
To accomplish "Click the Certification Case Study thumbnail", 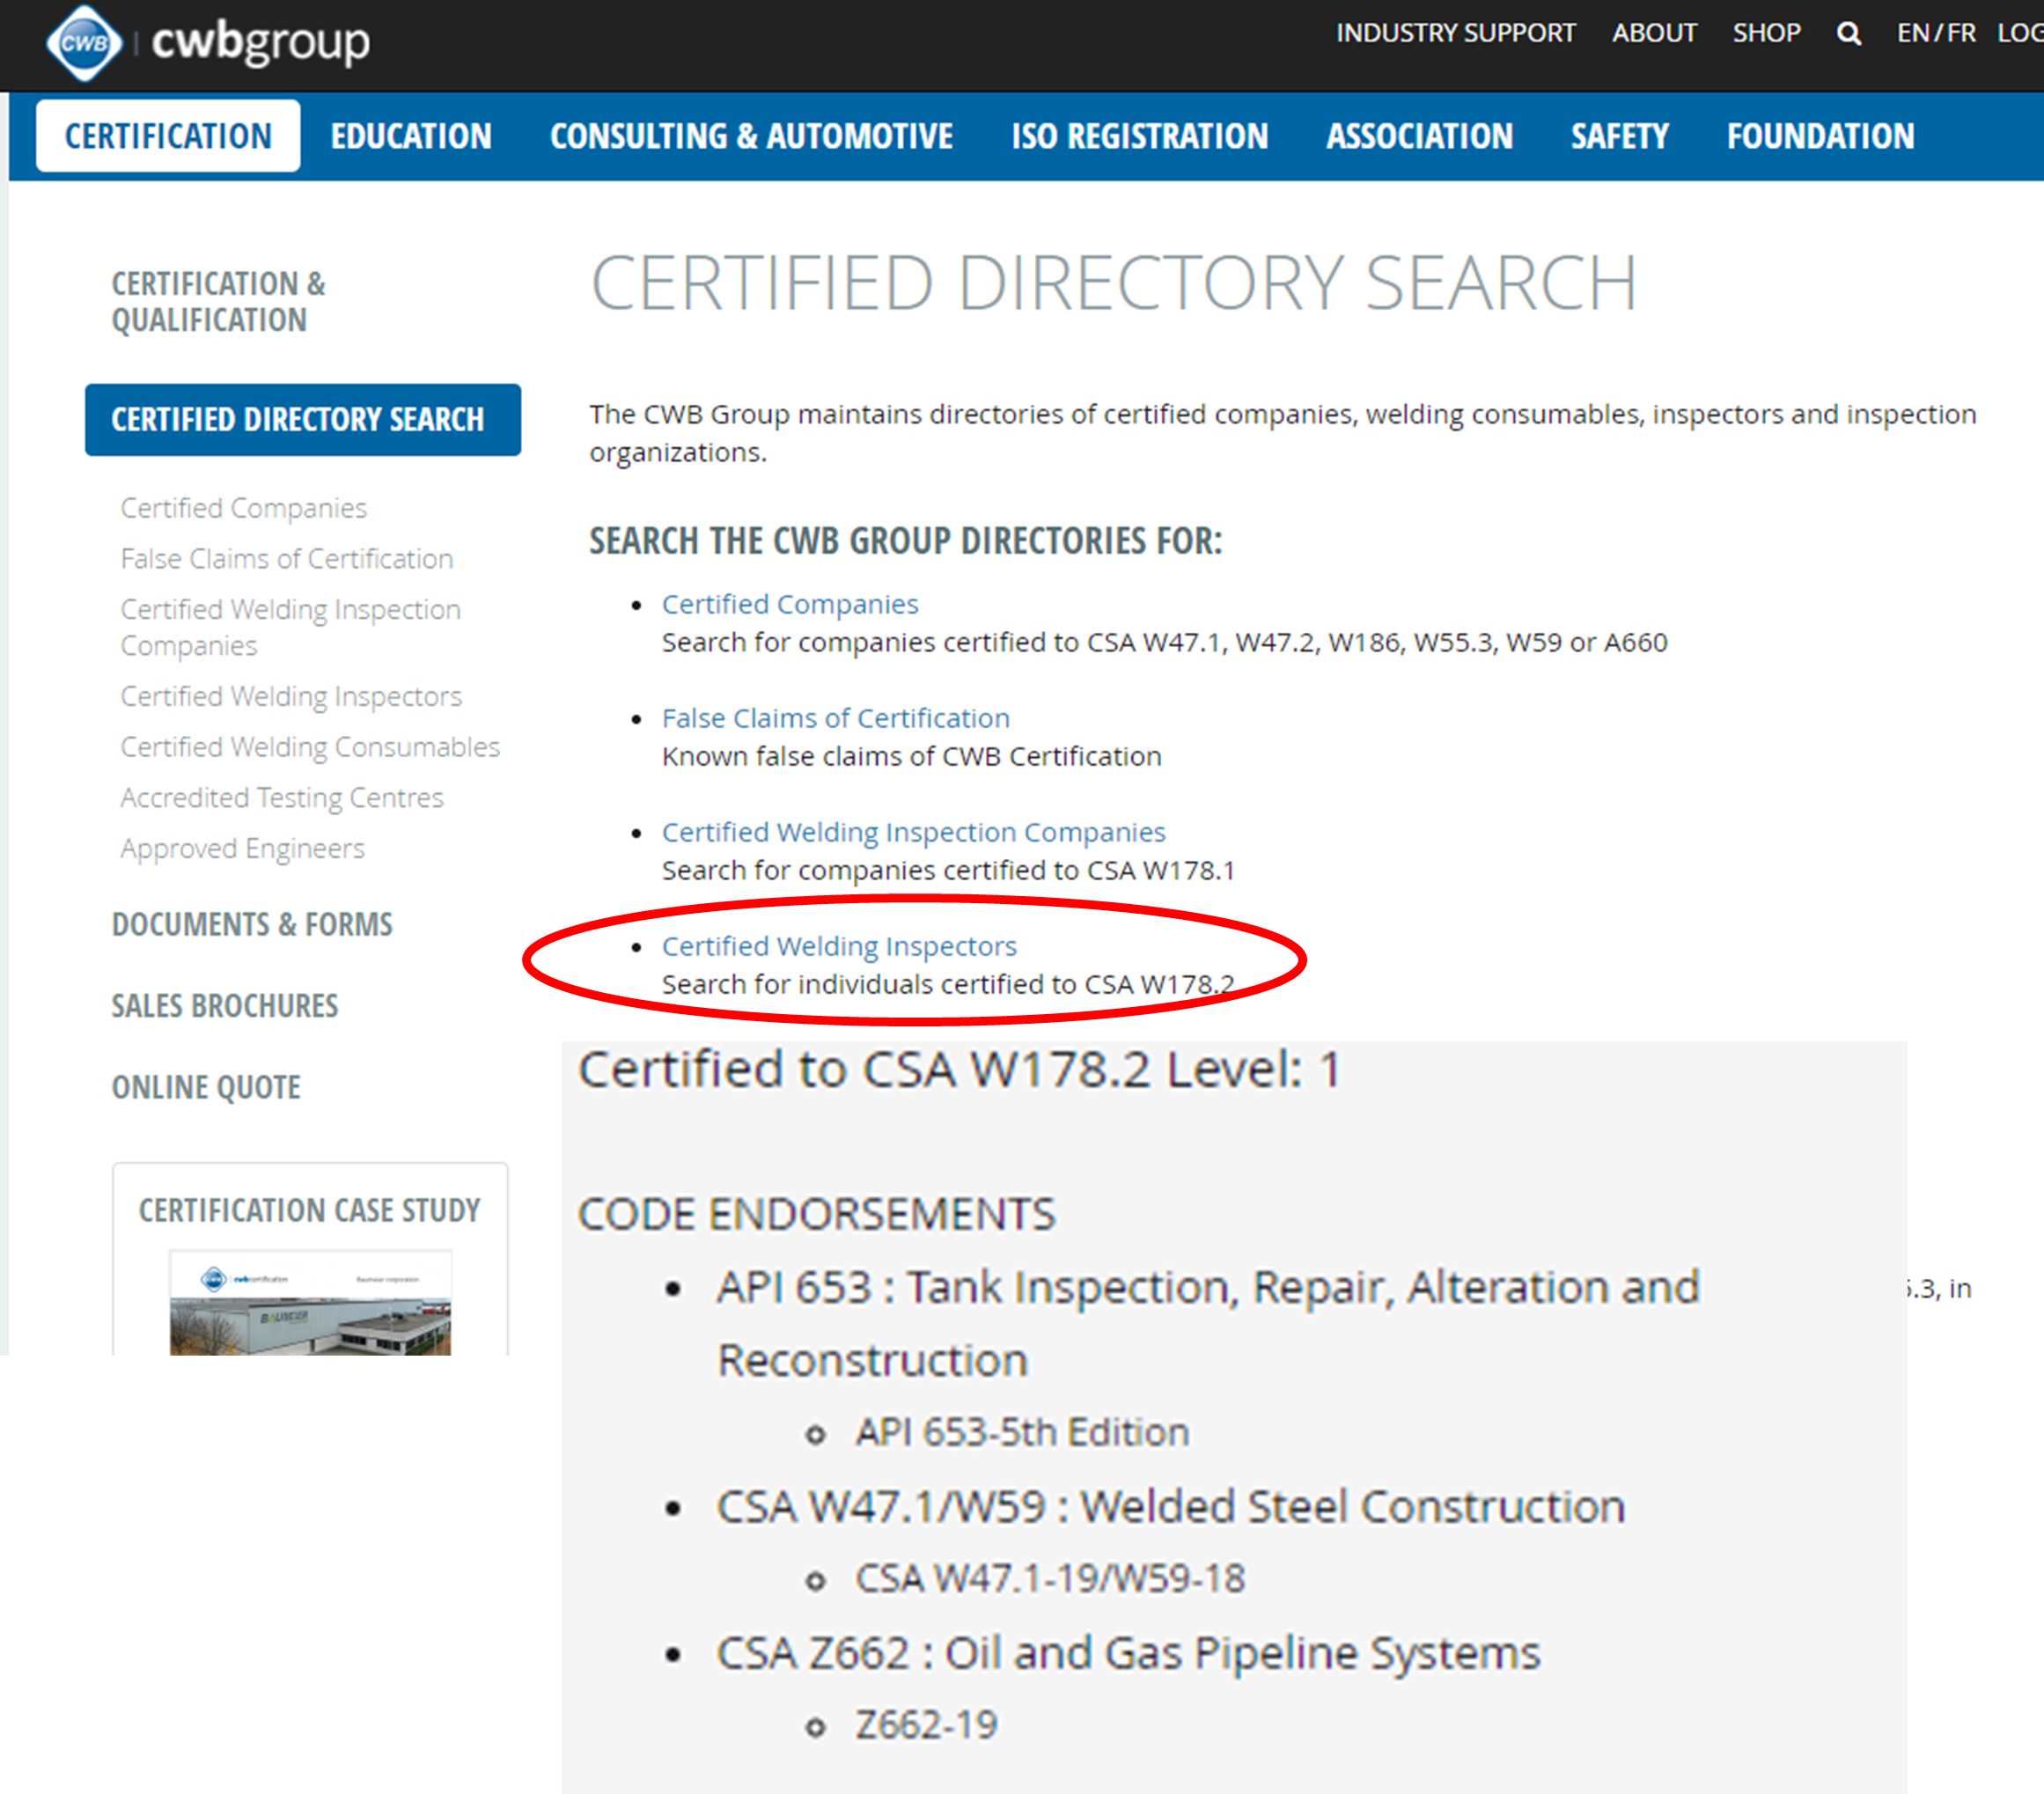I will point(310,1302).
